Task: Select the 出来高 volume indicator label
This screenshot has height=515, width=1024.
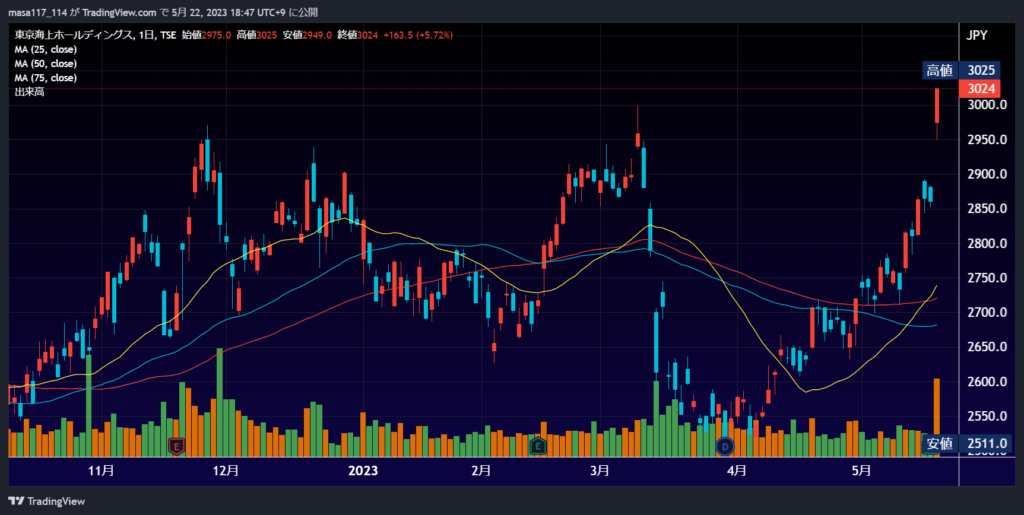Action: [x=29, y=92]
